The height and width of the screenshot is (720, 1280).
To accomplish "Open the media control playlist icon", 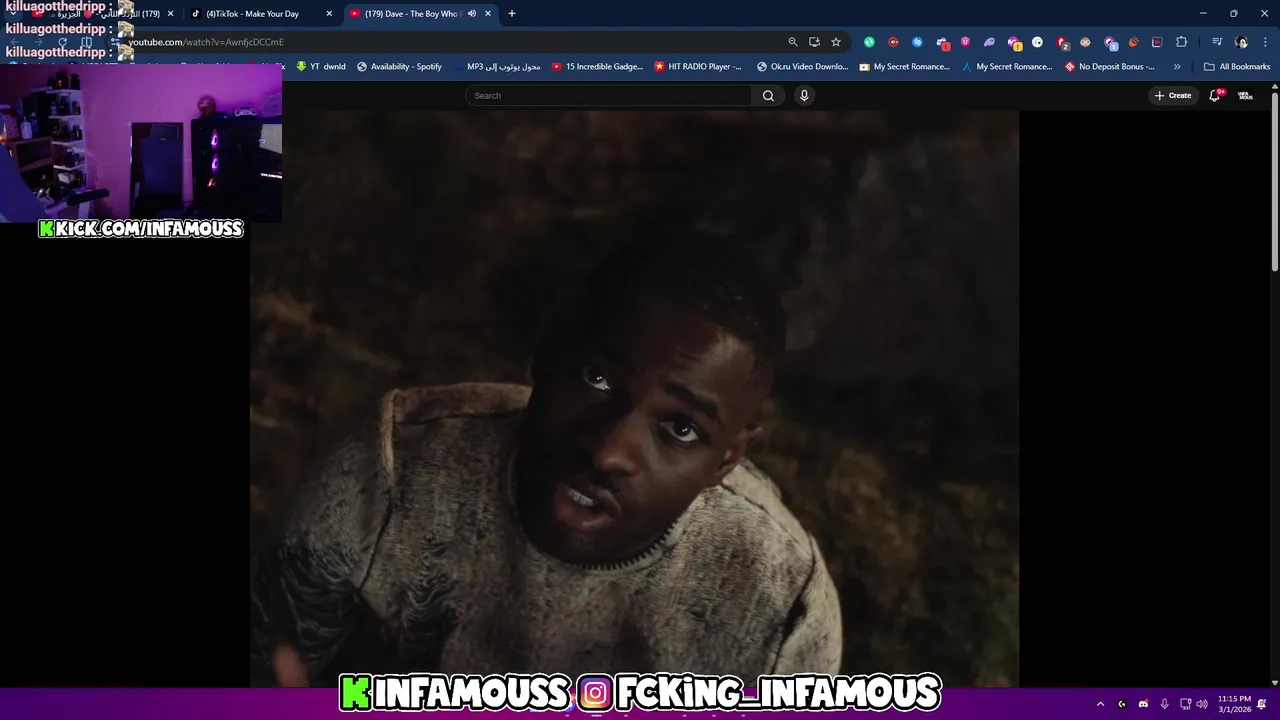I will [1217, 42].
